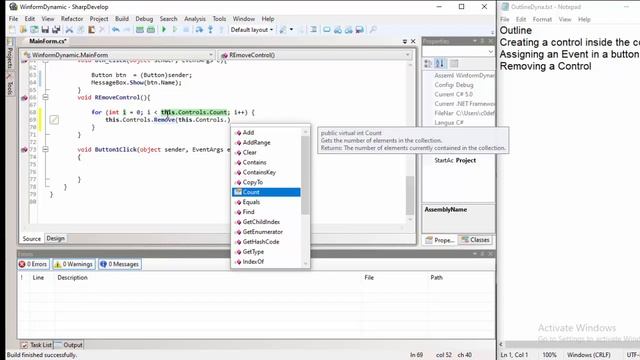Open the Format menu in Notepad
This screenshot has height=360, width=640.
tap(542, 19)
